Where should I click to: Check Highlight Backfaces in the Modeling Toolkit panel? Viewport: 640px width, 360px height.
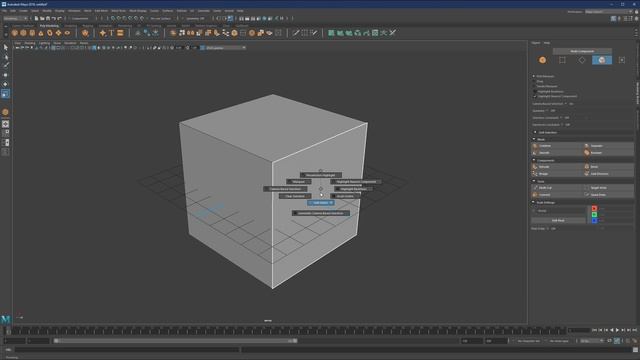pos(535,91)
